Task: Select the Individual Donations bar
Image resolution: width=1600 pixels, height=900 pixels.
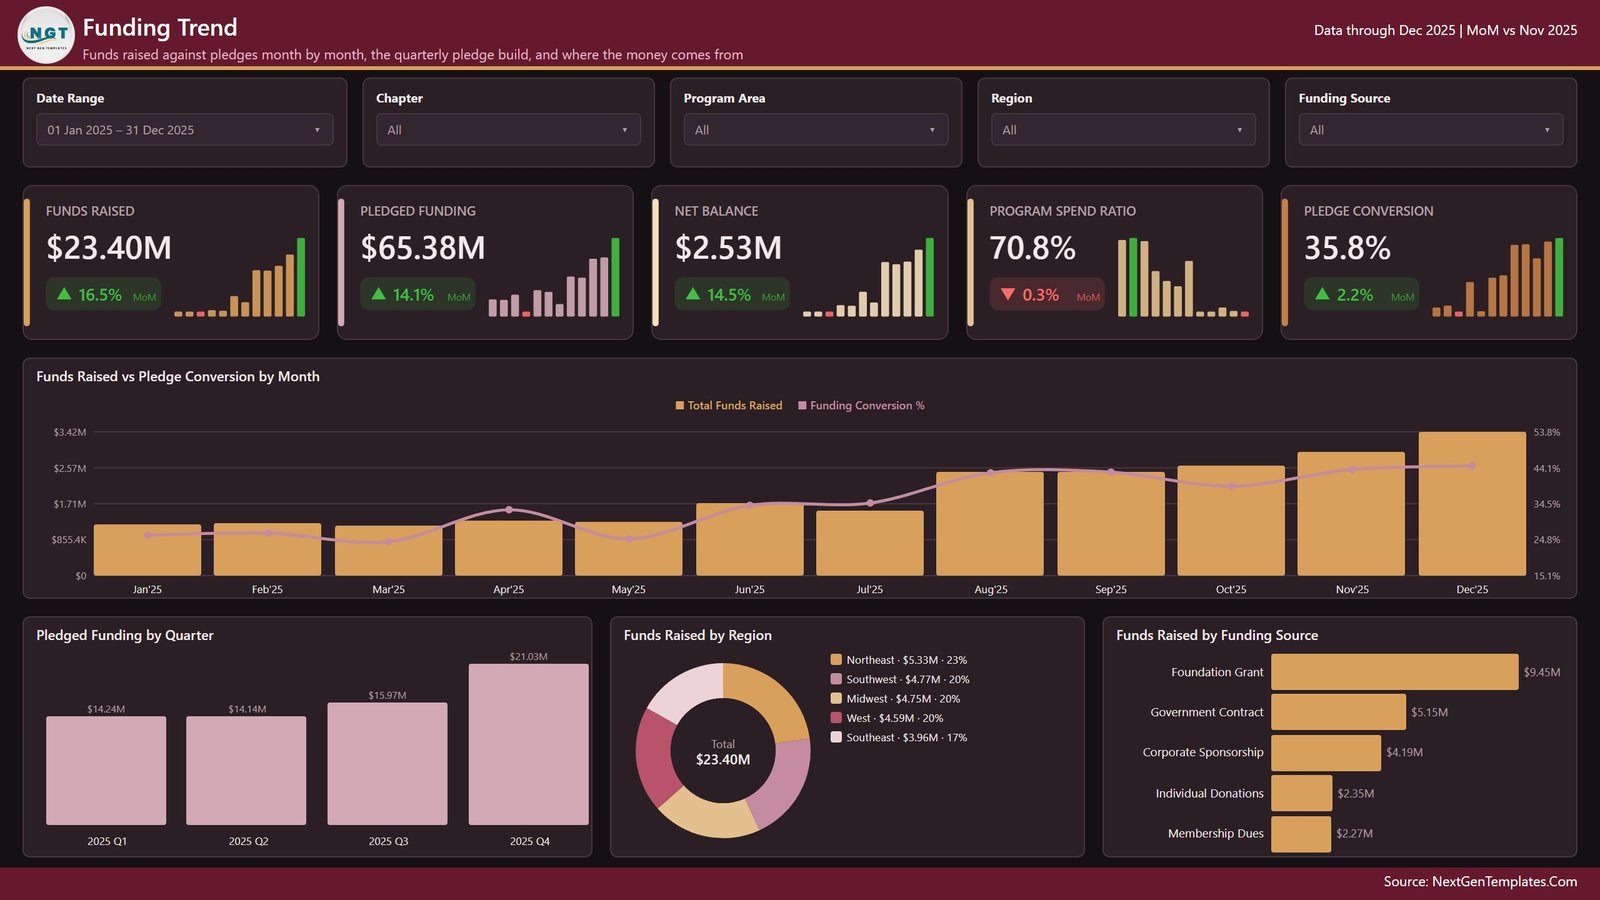Action: point(1302,793)
